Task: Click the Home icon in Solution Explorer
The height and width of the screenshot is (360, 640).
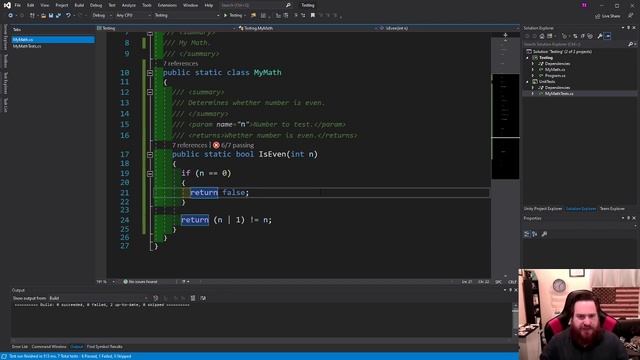Action: tap(542, 36)
